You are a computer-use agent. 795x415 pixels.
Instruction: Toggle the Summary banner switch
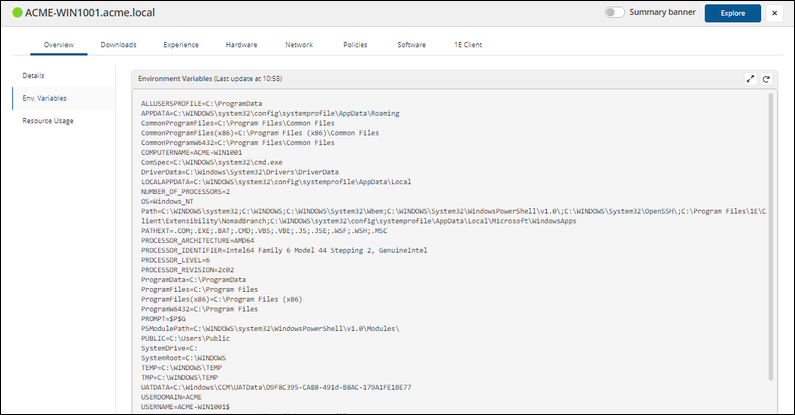click(614, 13)
